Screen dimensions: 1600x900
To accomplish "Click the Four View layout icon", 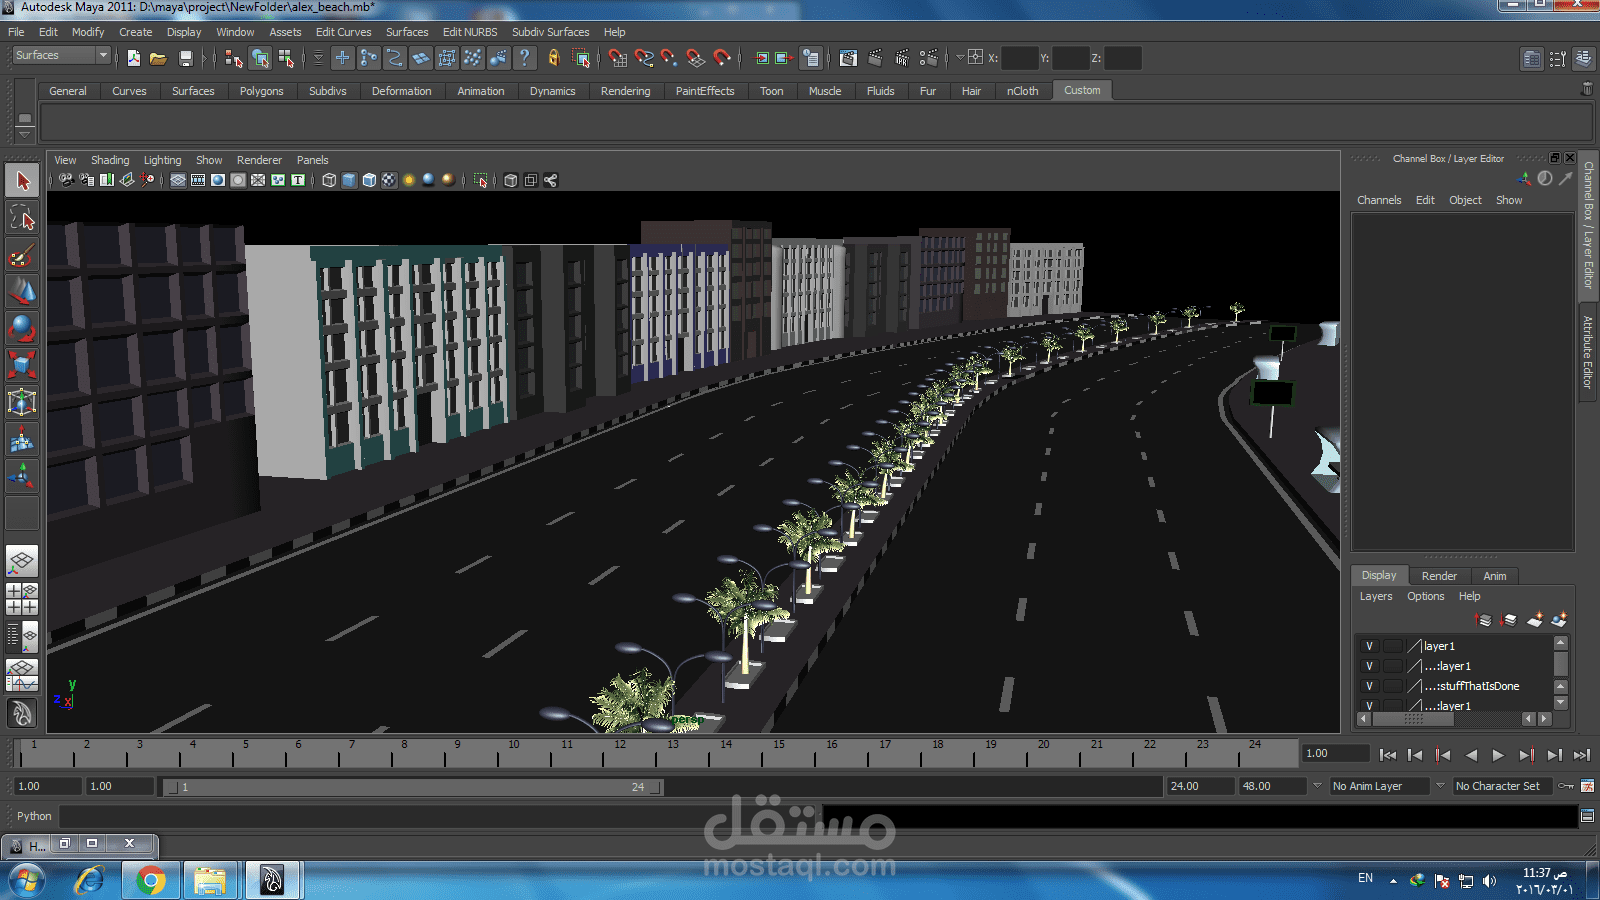I will [x=22, y=598].
